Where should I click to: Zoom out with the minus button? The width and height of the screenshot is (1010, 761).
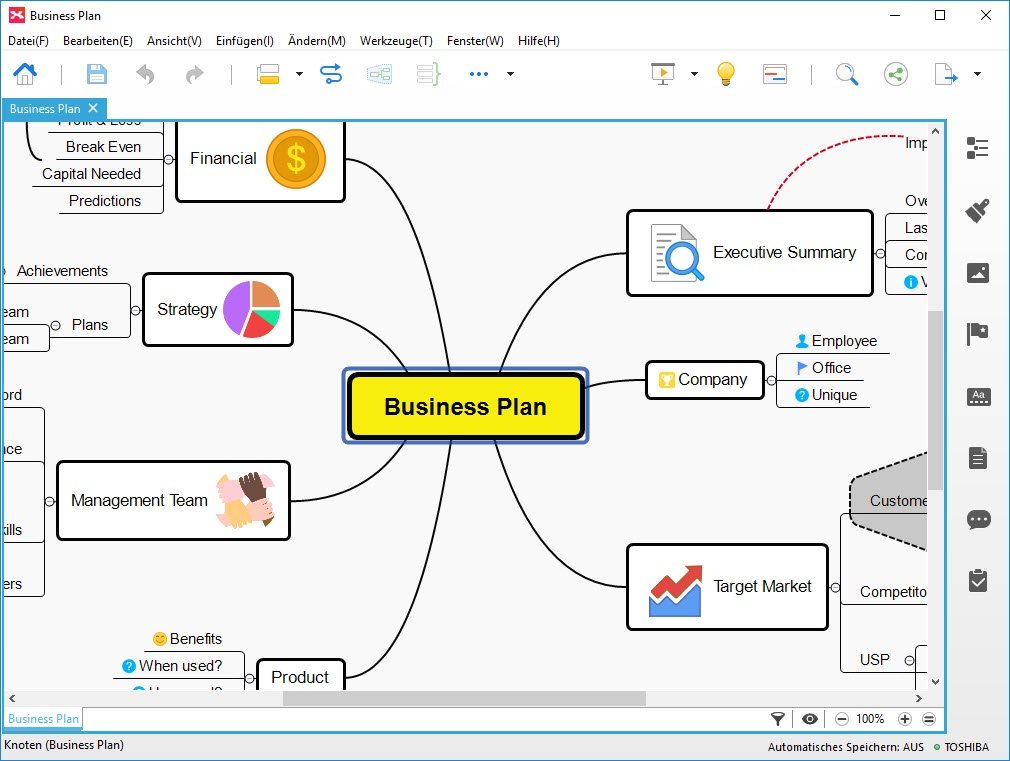click(x=841, y=719)
